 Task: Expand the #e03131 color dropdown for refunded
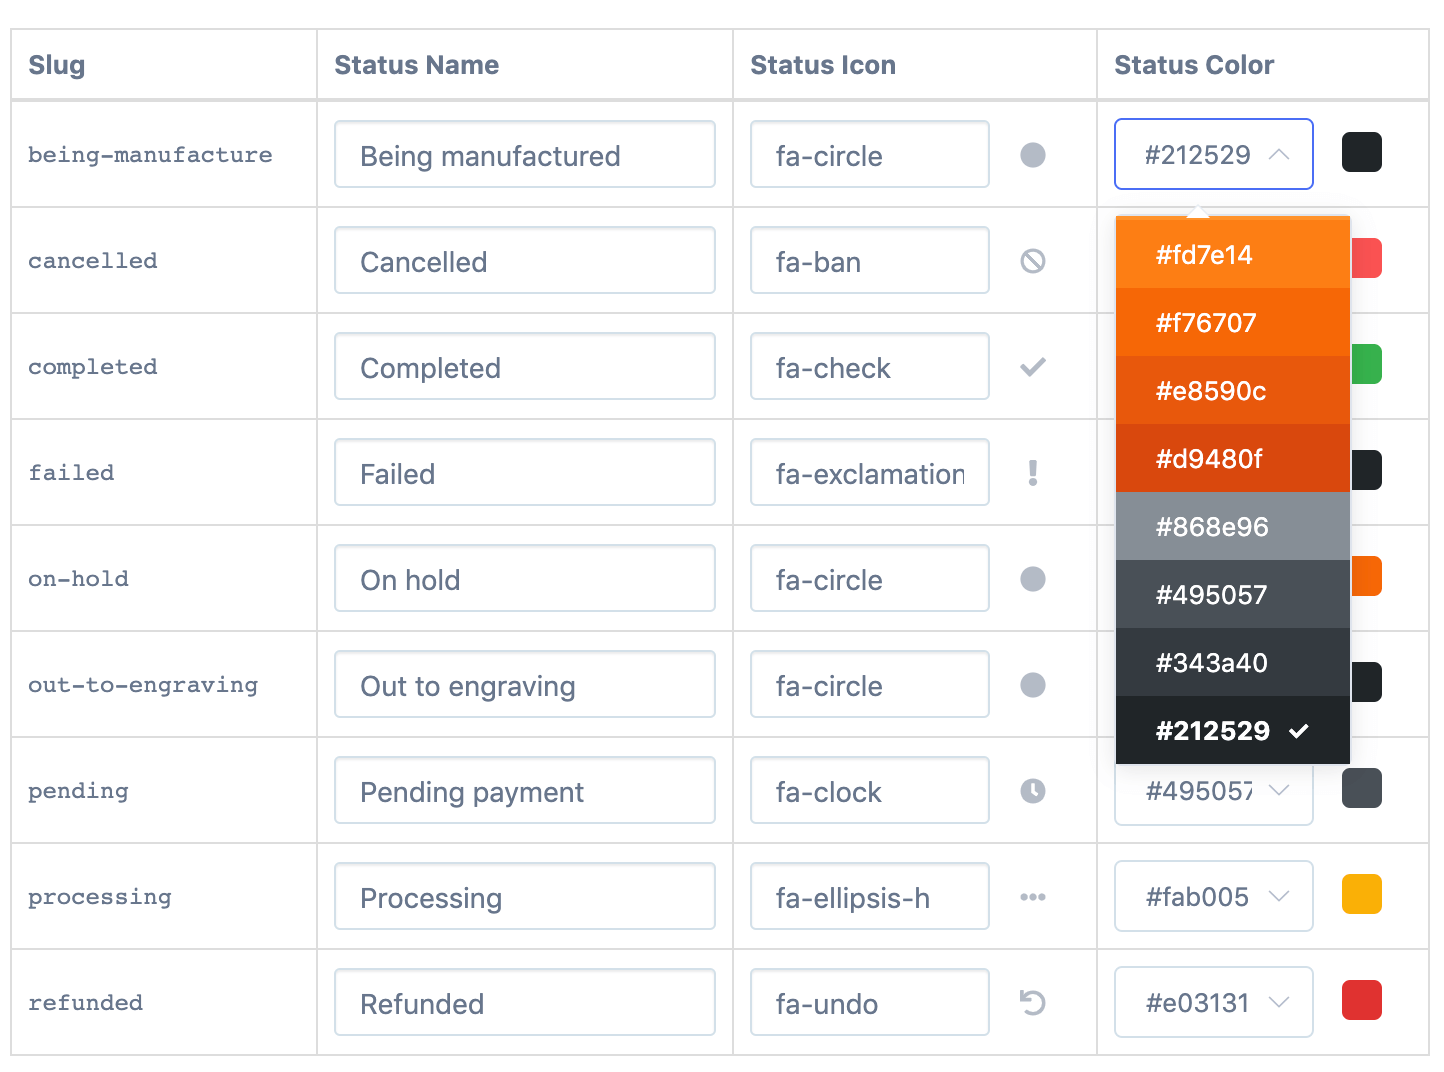[1213, 1002]
